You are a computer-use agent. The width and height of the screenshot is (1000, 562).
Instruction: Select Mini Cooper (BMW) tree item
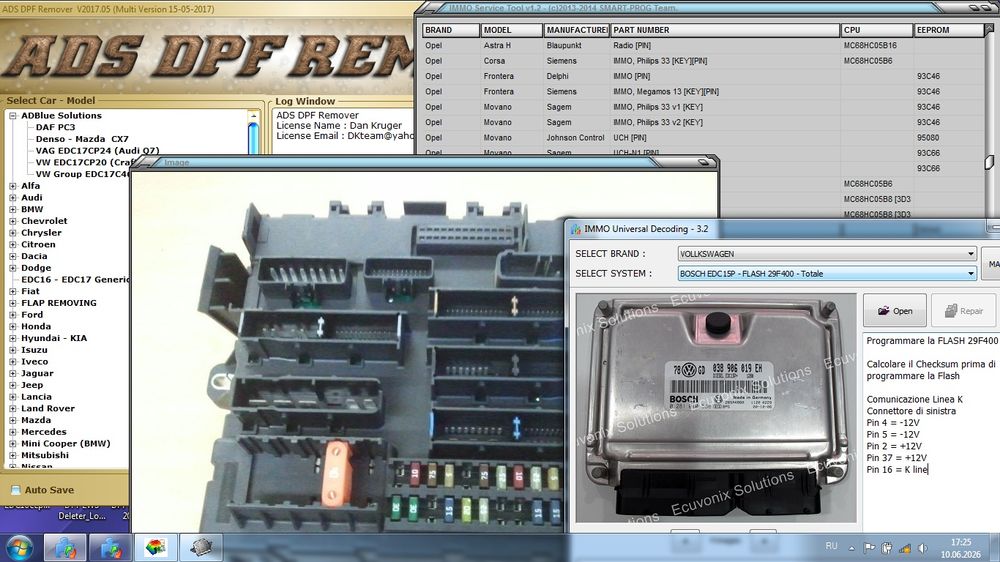coord(66,443)
